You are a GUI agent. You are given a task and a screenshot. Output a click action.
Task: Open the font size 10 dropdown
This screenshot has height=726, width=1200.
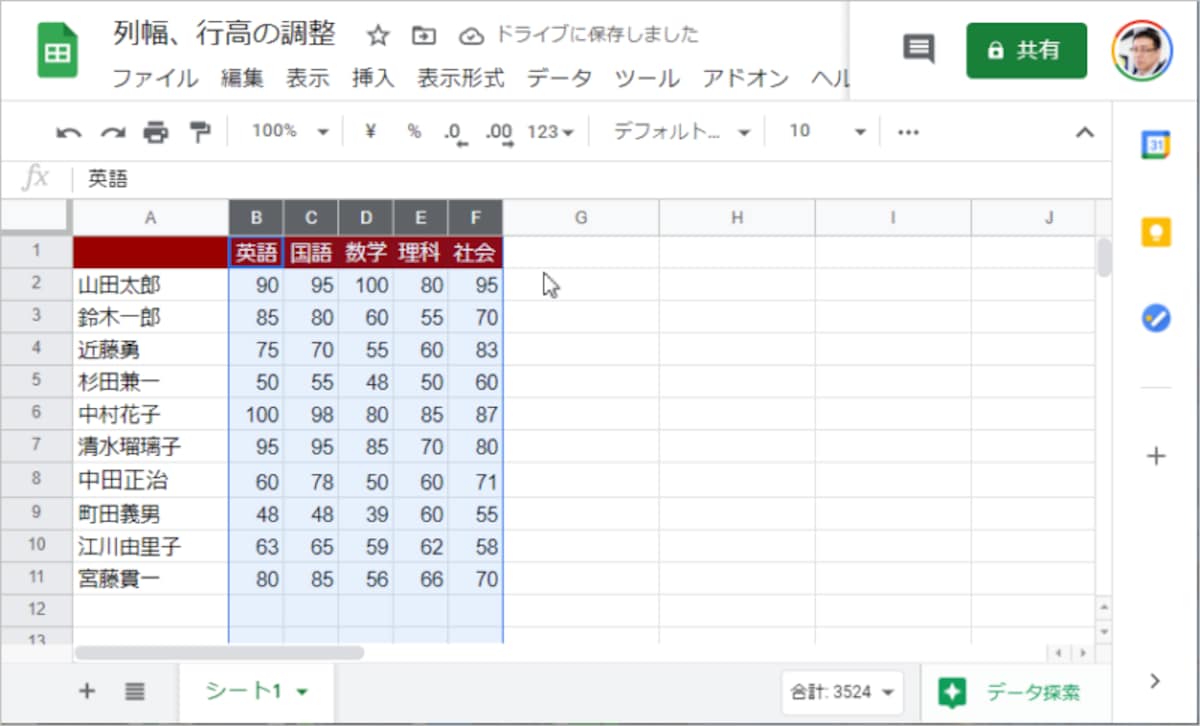[826, 131]
